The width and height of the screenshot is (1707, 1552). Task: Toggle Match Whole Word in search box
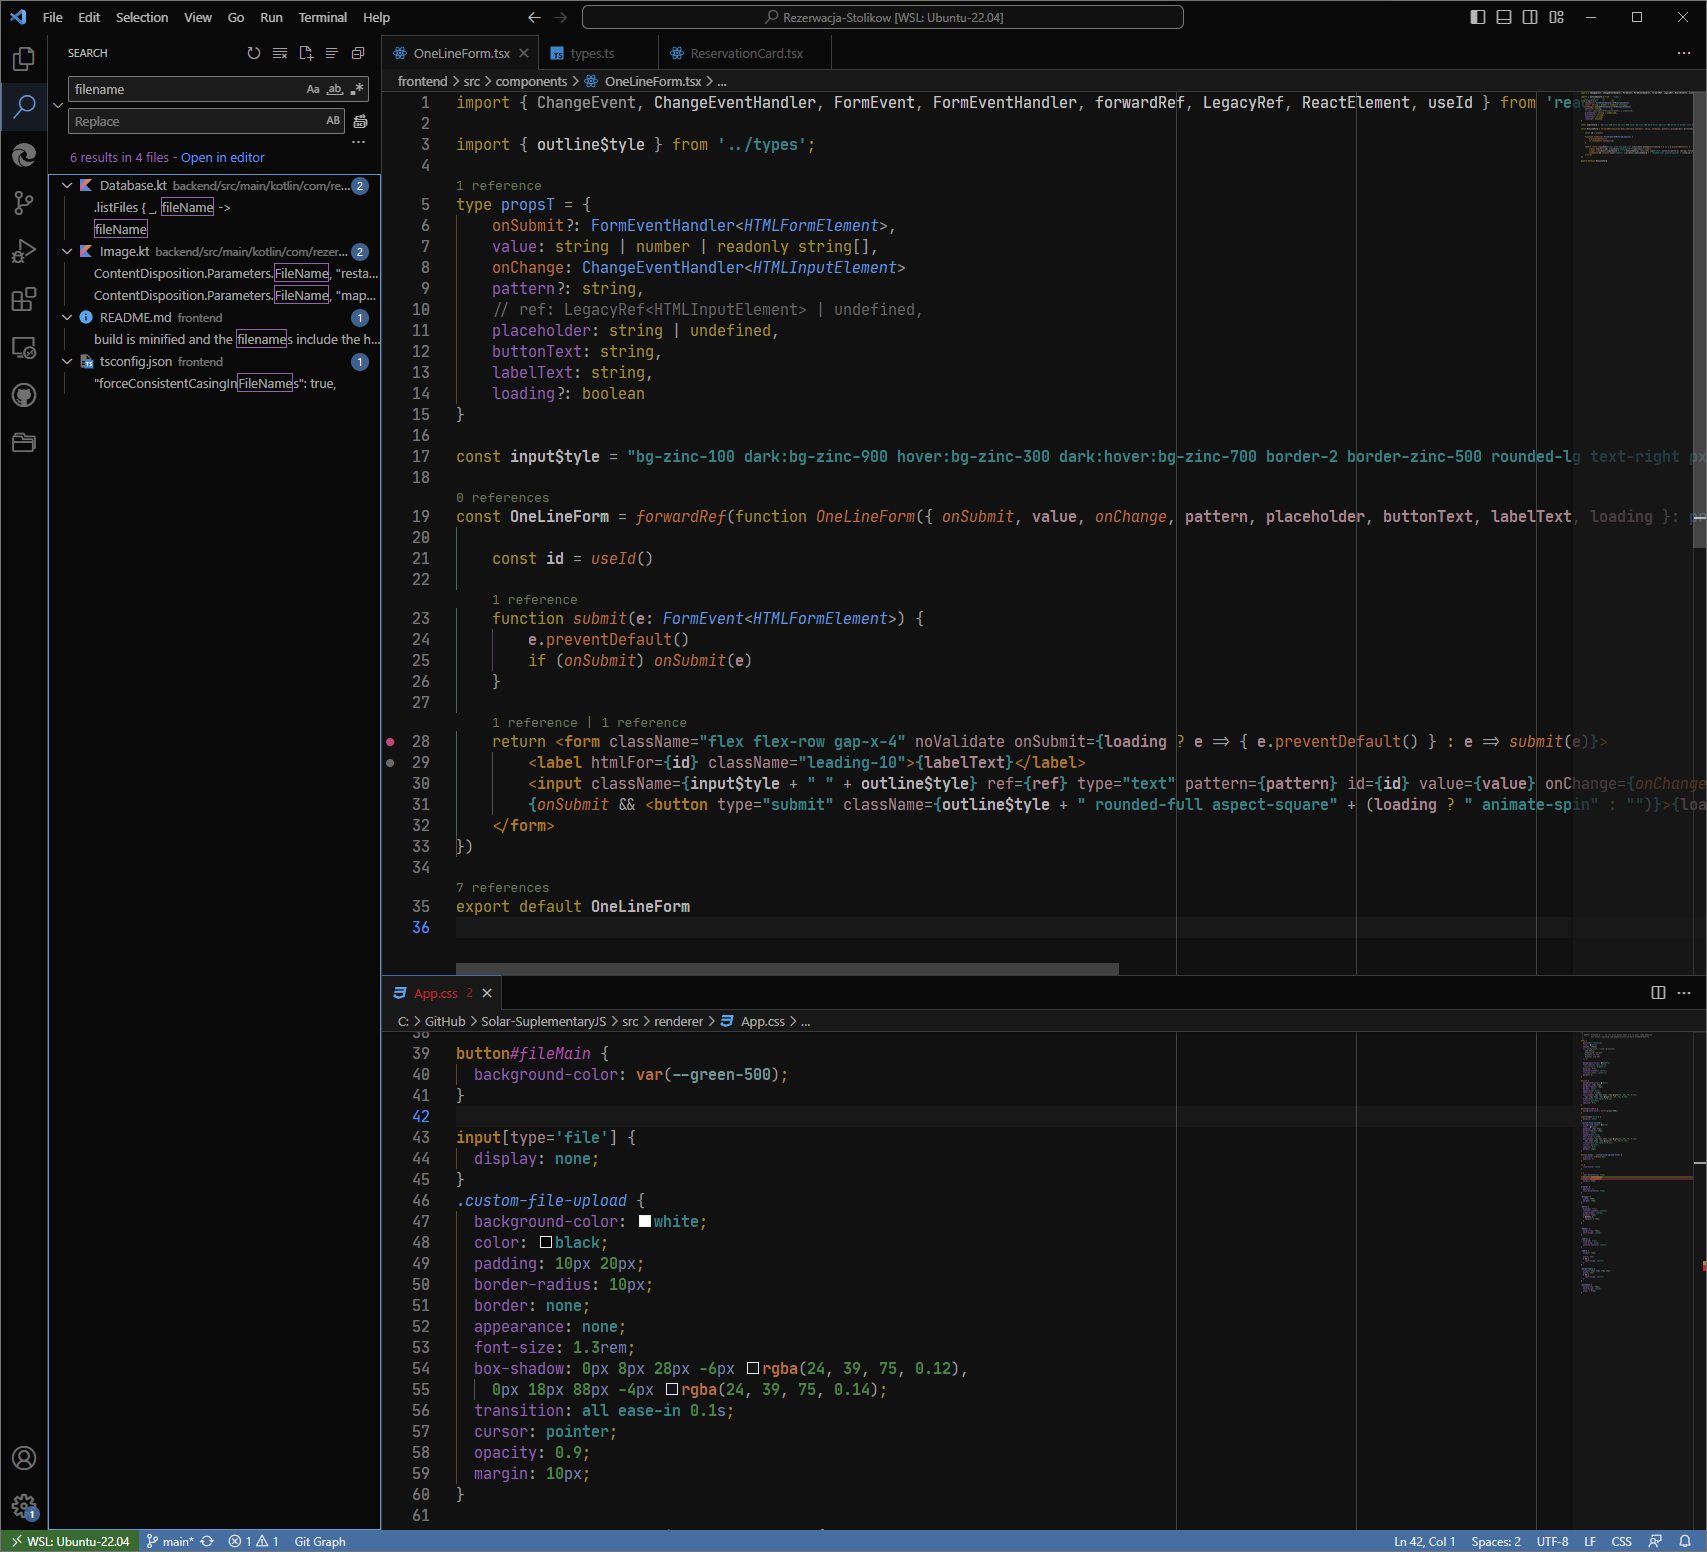(x=335, y=89)
